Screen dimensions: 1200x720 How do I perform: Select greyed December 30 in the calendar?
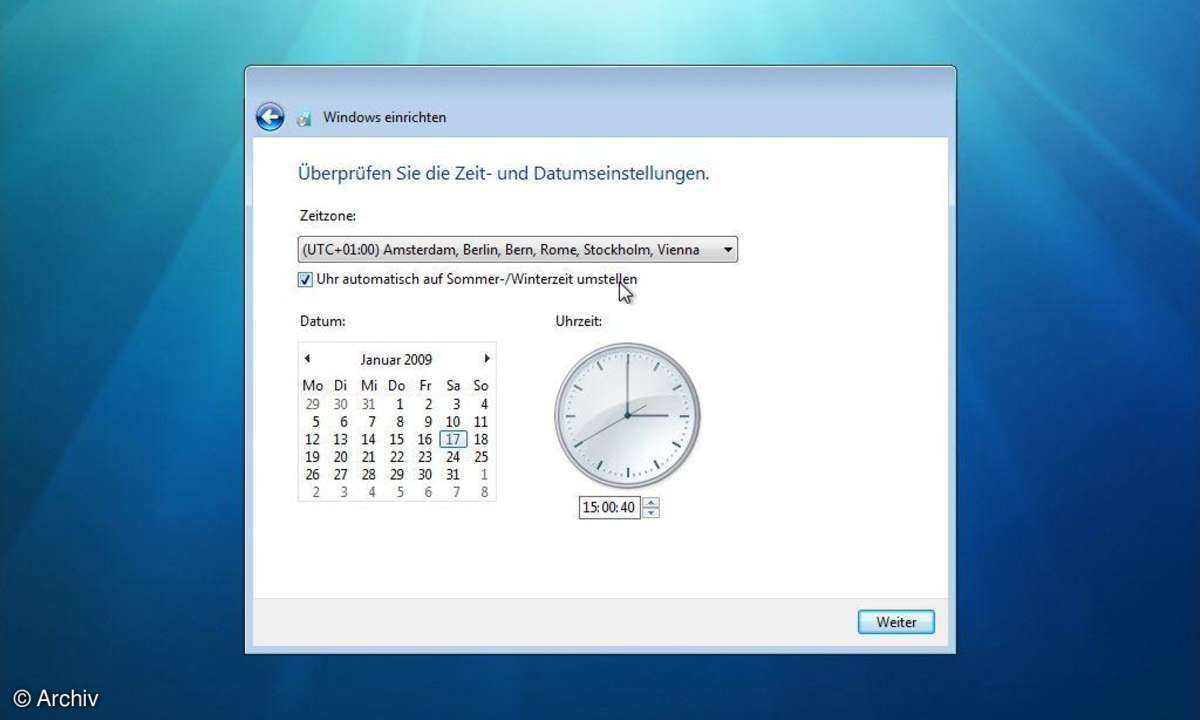click(x=340, y=404)
